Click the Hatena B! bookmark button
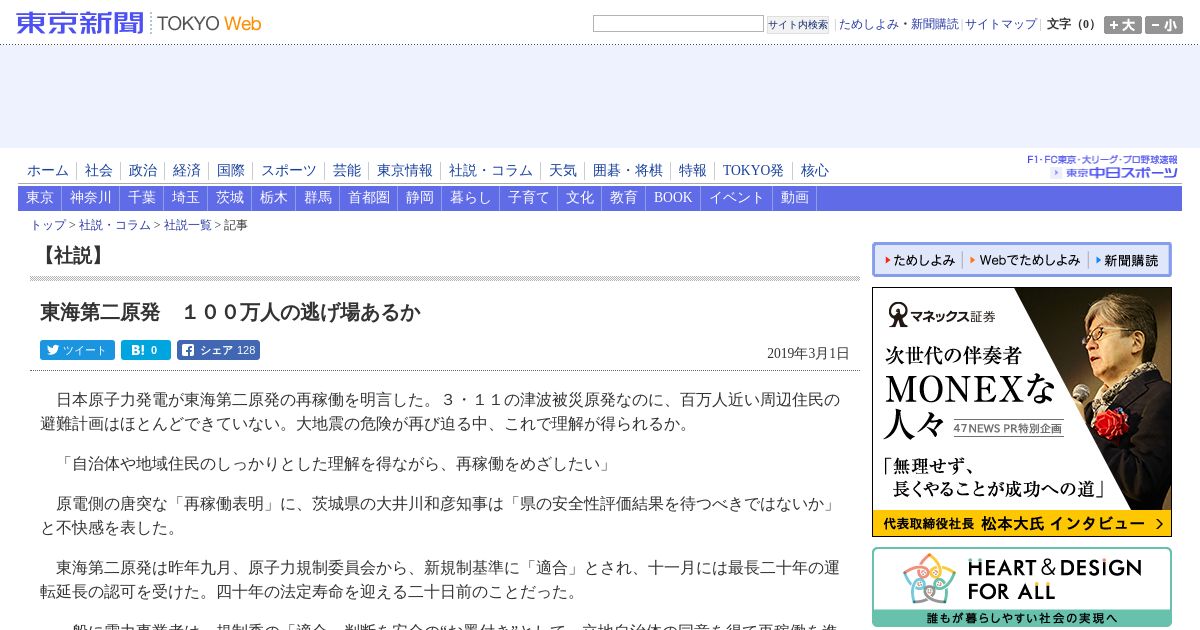This screenshot has width=1200, height=630. (x=146, y=350)
